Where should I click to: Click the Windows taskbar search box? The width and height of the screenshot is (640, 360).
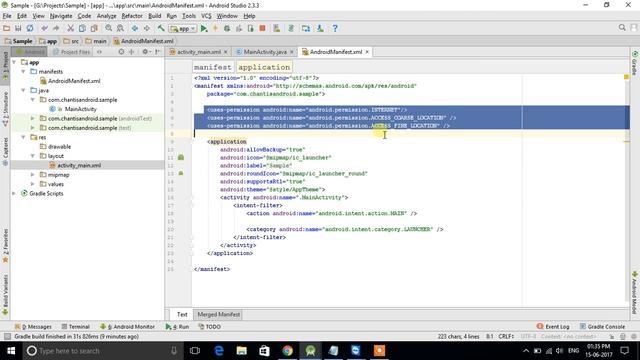tap(102, 351)
